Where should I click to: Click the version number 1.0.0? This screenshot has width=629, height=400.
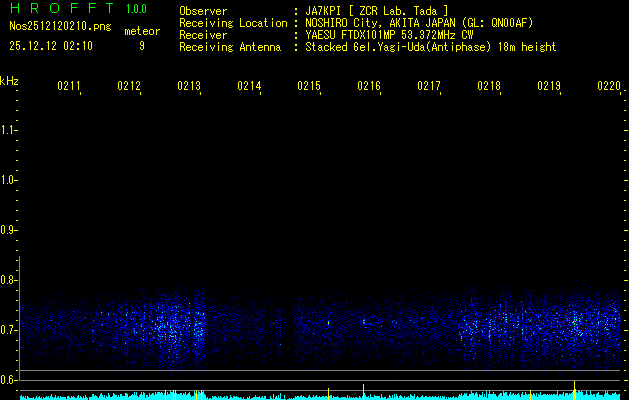pyautogui.click(x=136, y=10)
